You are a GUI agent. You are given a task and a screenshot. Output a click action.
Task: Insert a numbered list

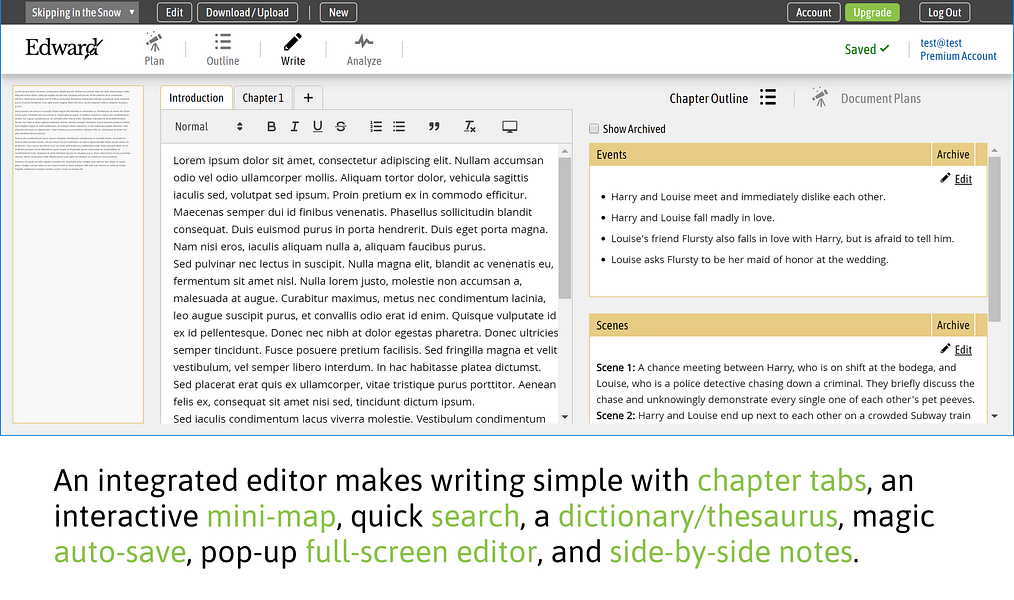pyautogui.click(x=376, y=127)
